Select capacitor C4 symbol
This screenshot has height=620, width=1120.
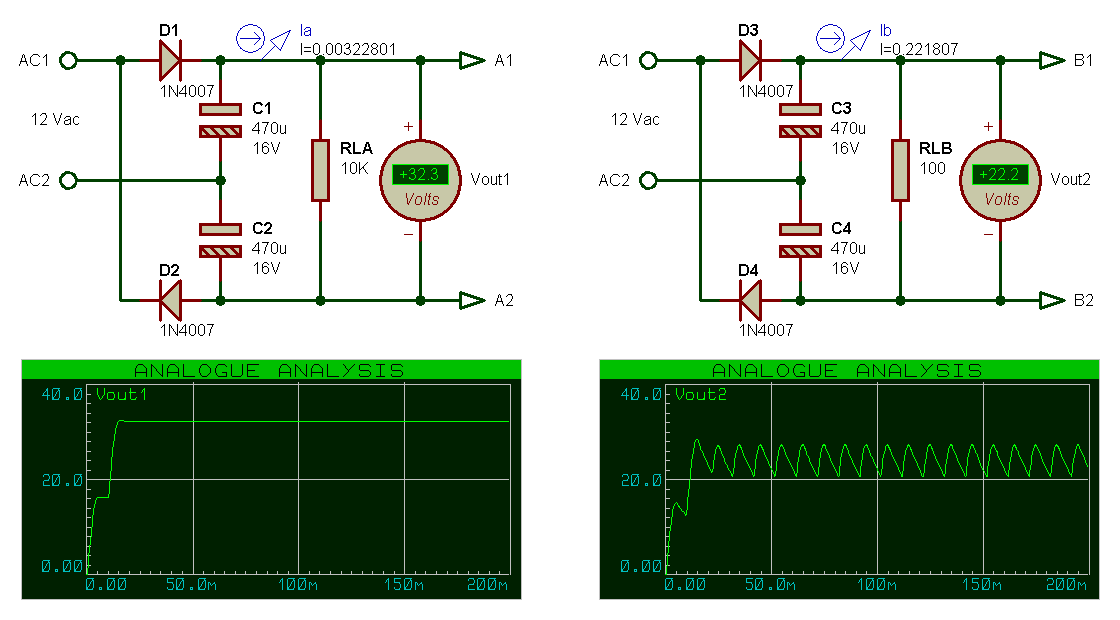tap(801, 240)
